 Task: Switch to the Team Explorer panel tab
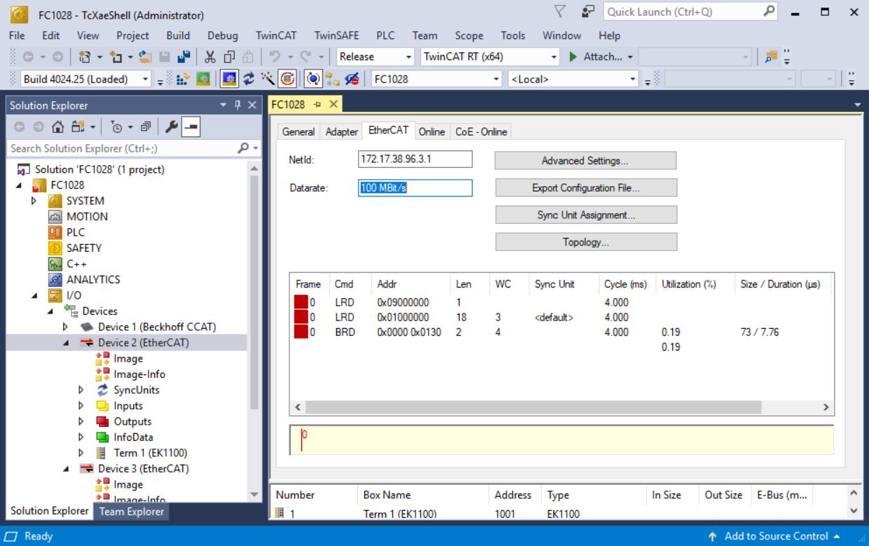tap(131, 512)
